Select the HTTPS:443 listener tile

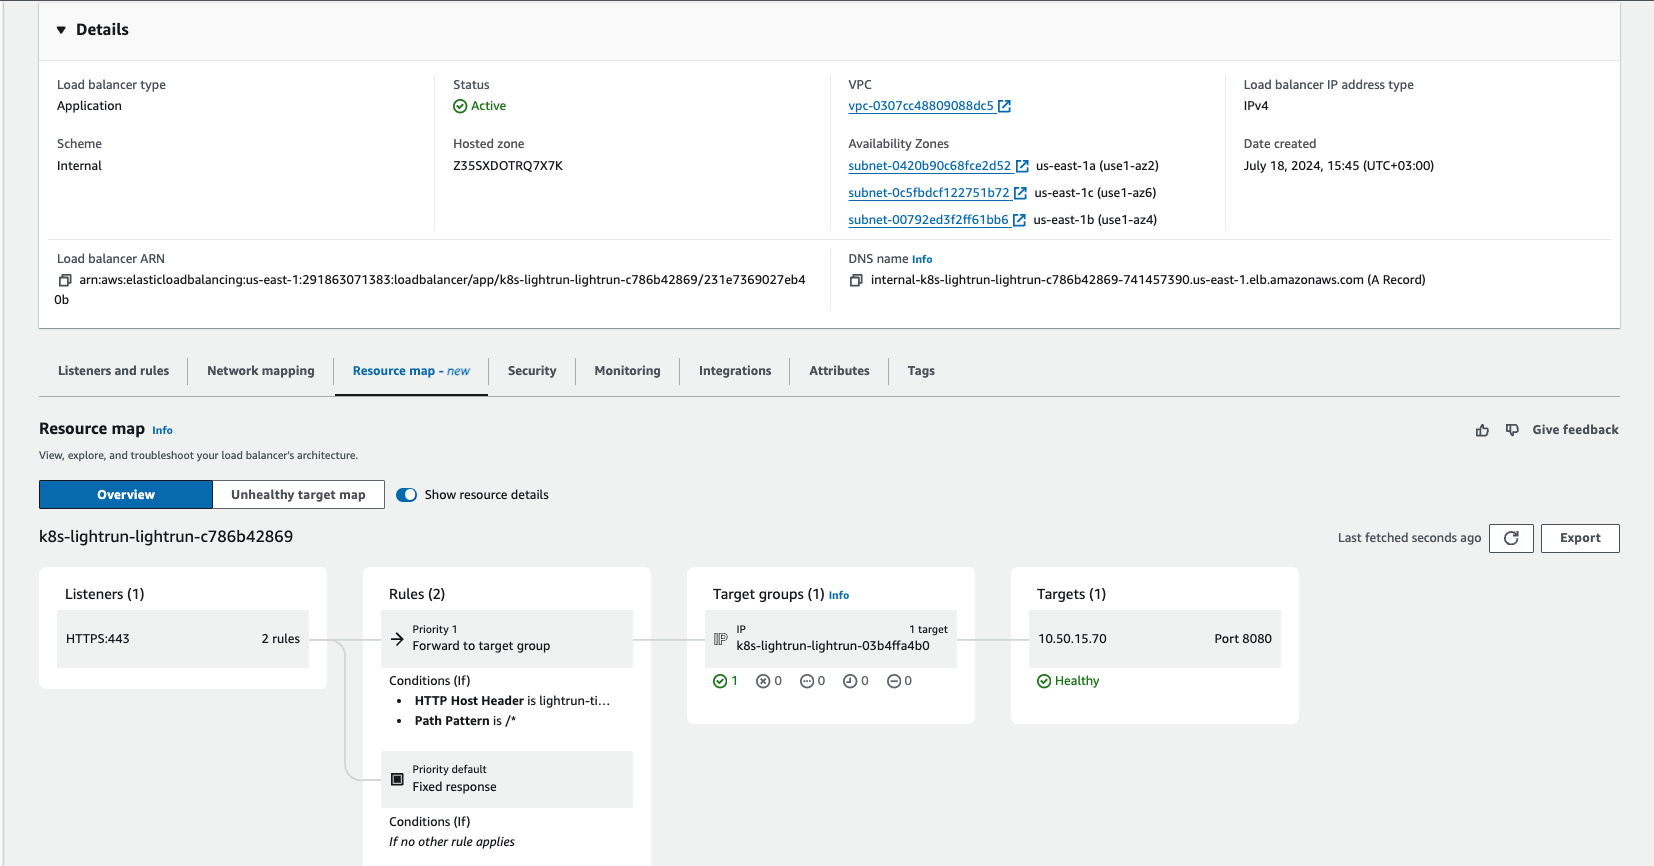[x=183, y=639]
